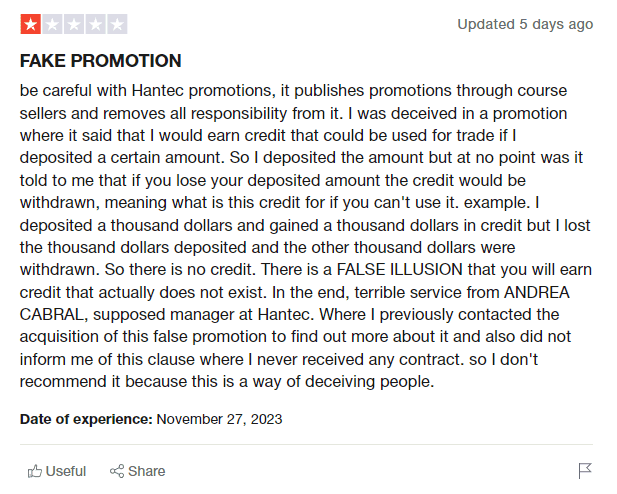Mark the review as Useful
Viewport: 617px width, 494px height.
(x=57, y=471)
